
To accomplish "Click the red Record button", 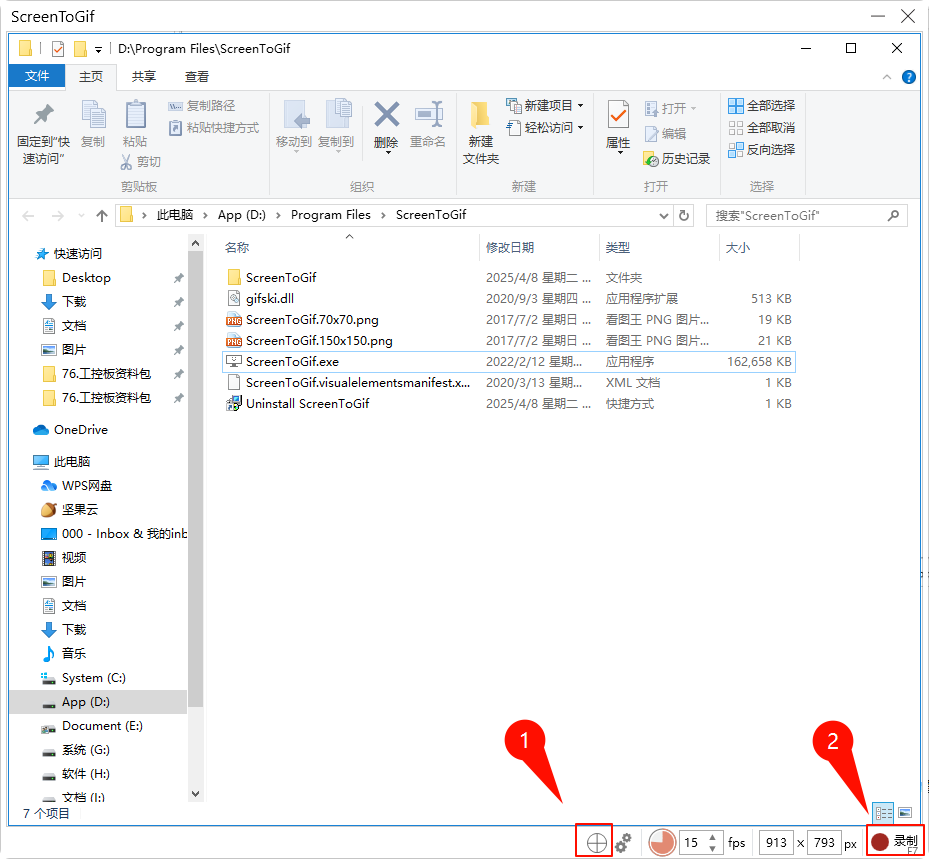I will click(x=895, y=841).
